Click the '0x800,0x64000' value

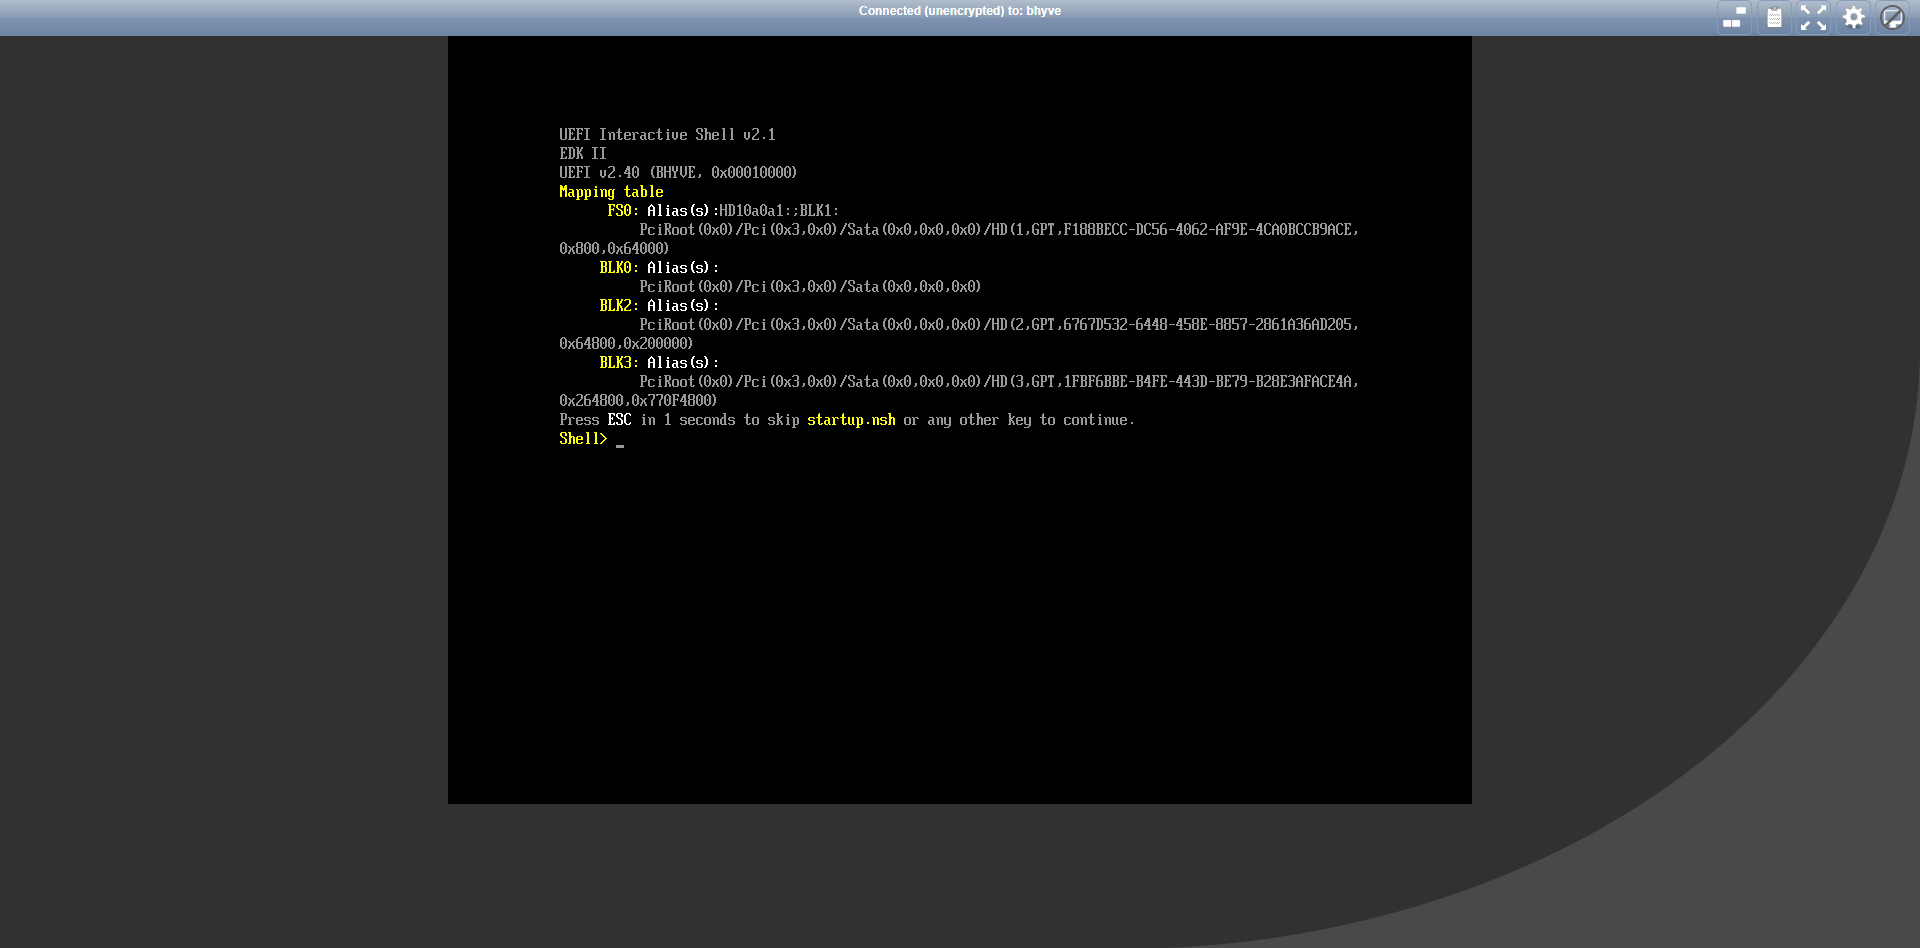[614, 249]
